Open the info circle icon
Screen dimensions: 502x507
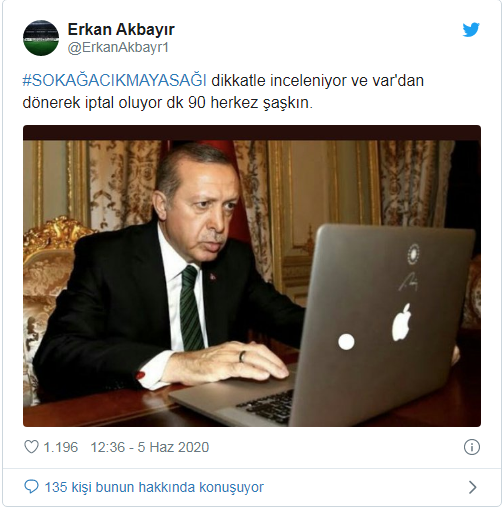point(472,447)
